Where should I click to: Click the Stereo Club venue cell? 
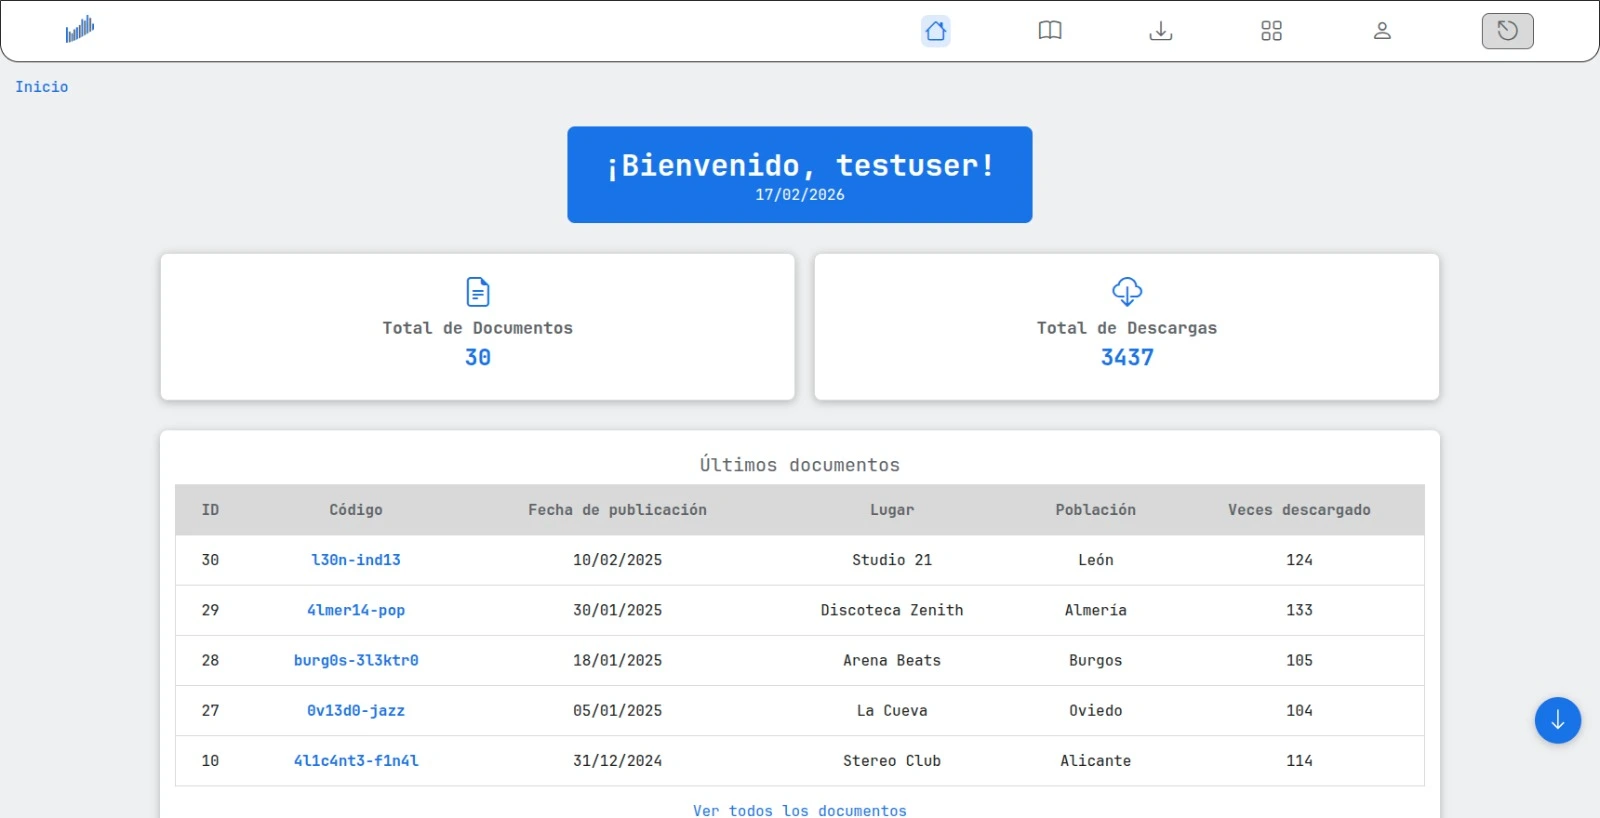point(892,761)
